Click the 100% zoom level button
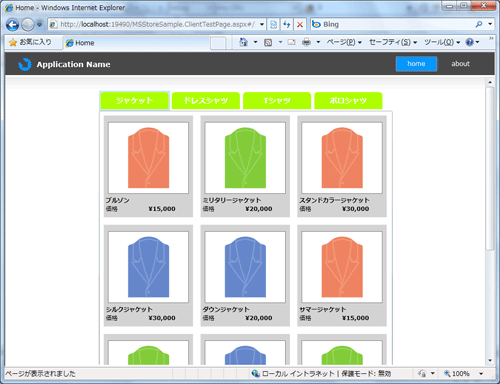 [x=457, y=374]
